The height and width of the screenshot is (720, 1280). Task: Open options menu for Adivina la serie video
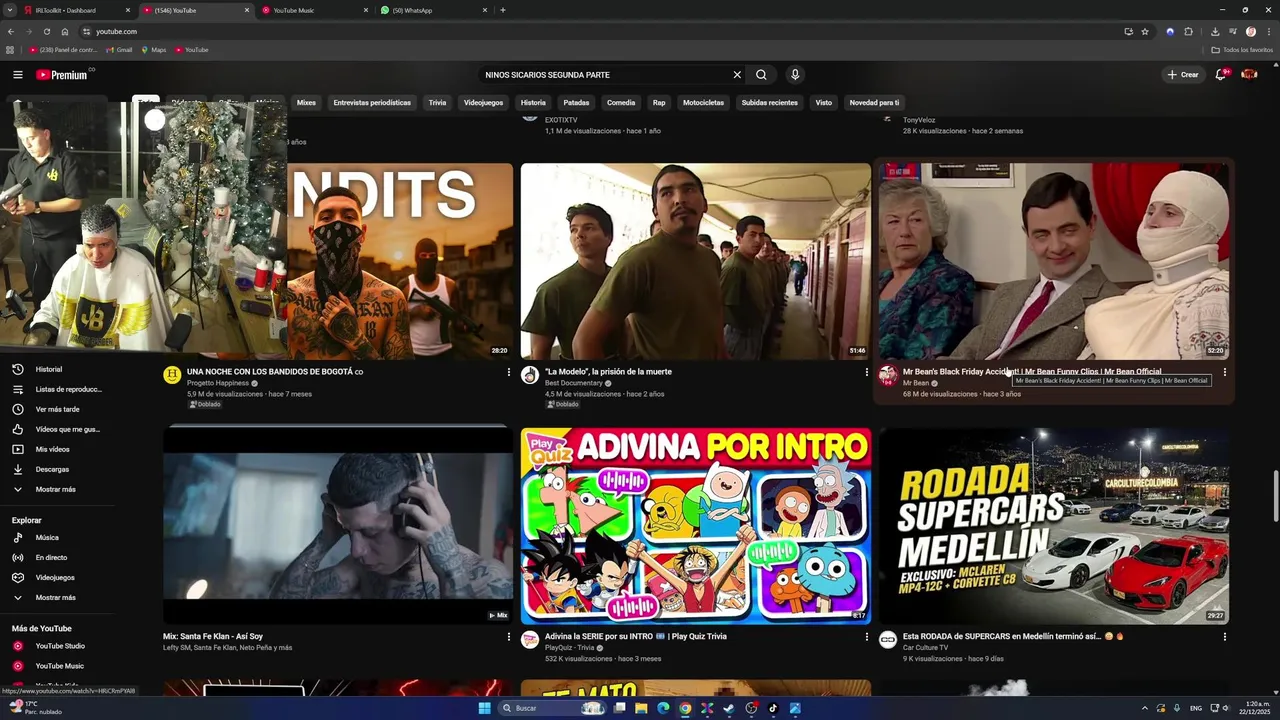(x=866, y=637)
